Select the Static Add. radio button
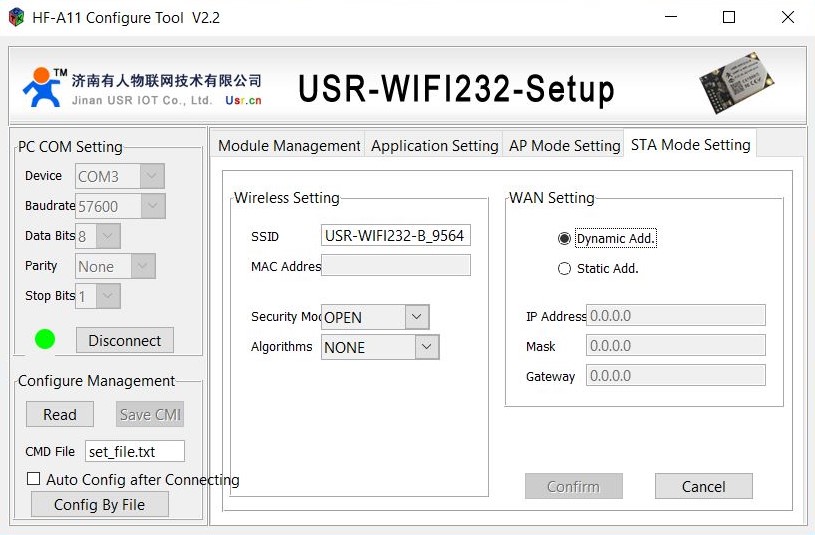 click(564, 269)
